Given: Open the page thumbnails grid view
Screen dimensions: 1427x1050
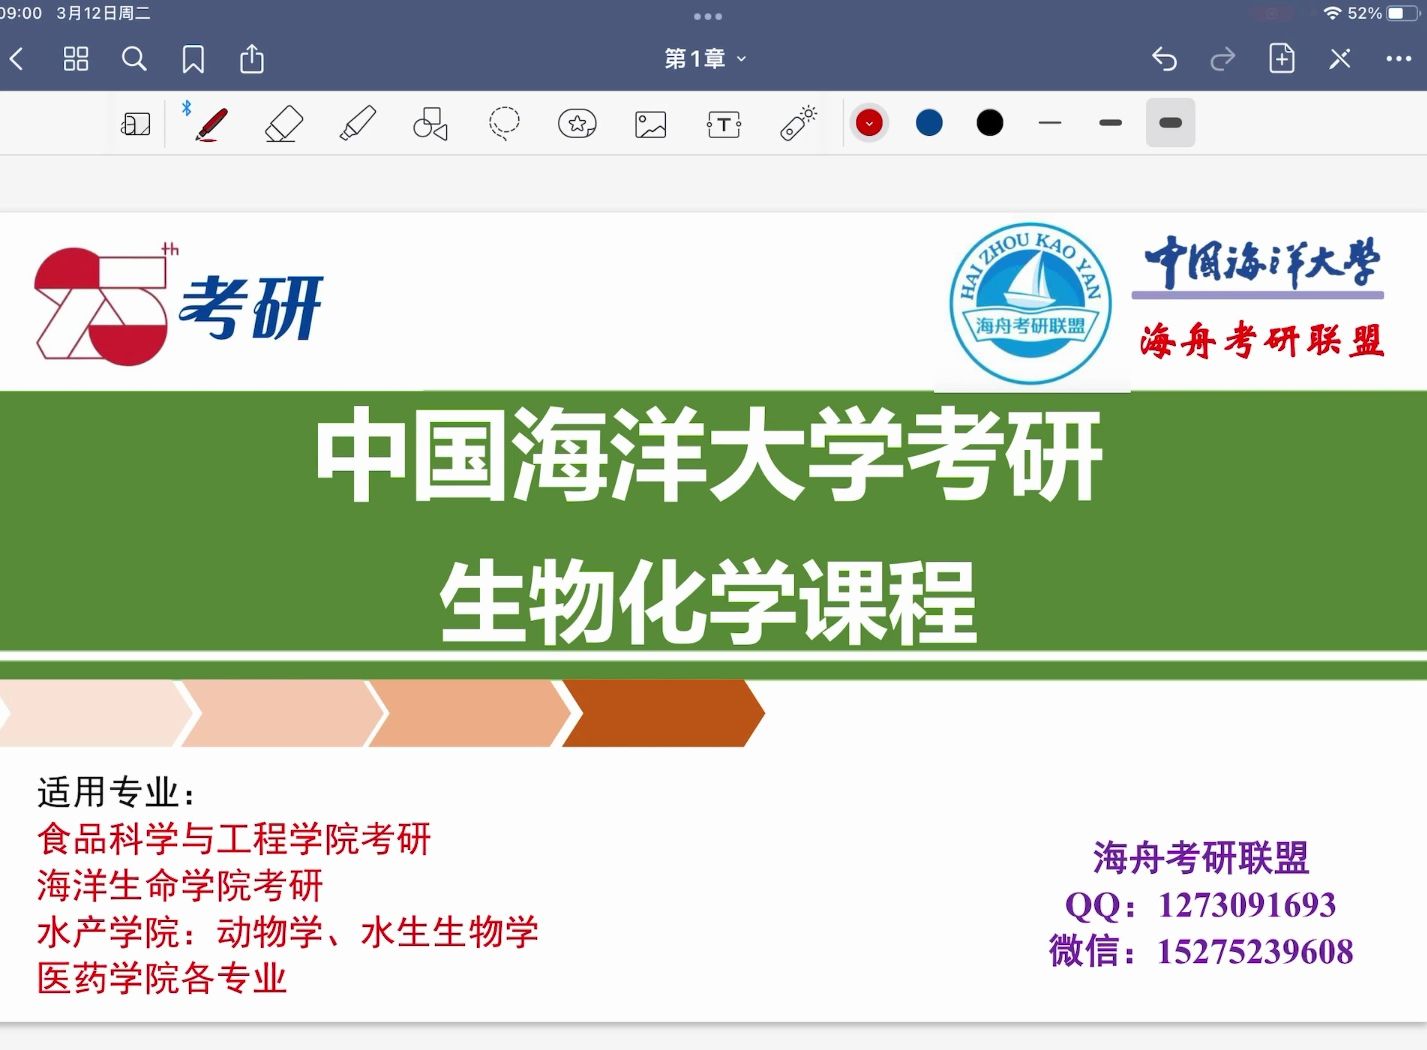Looking at the screenshot, I should click(x=76, y=59).
